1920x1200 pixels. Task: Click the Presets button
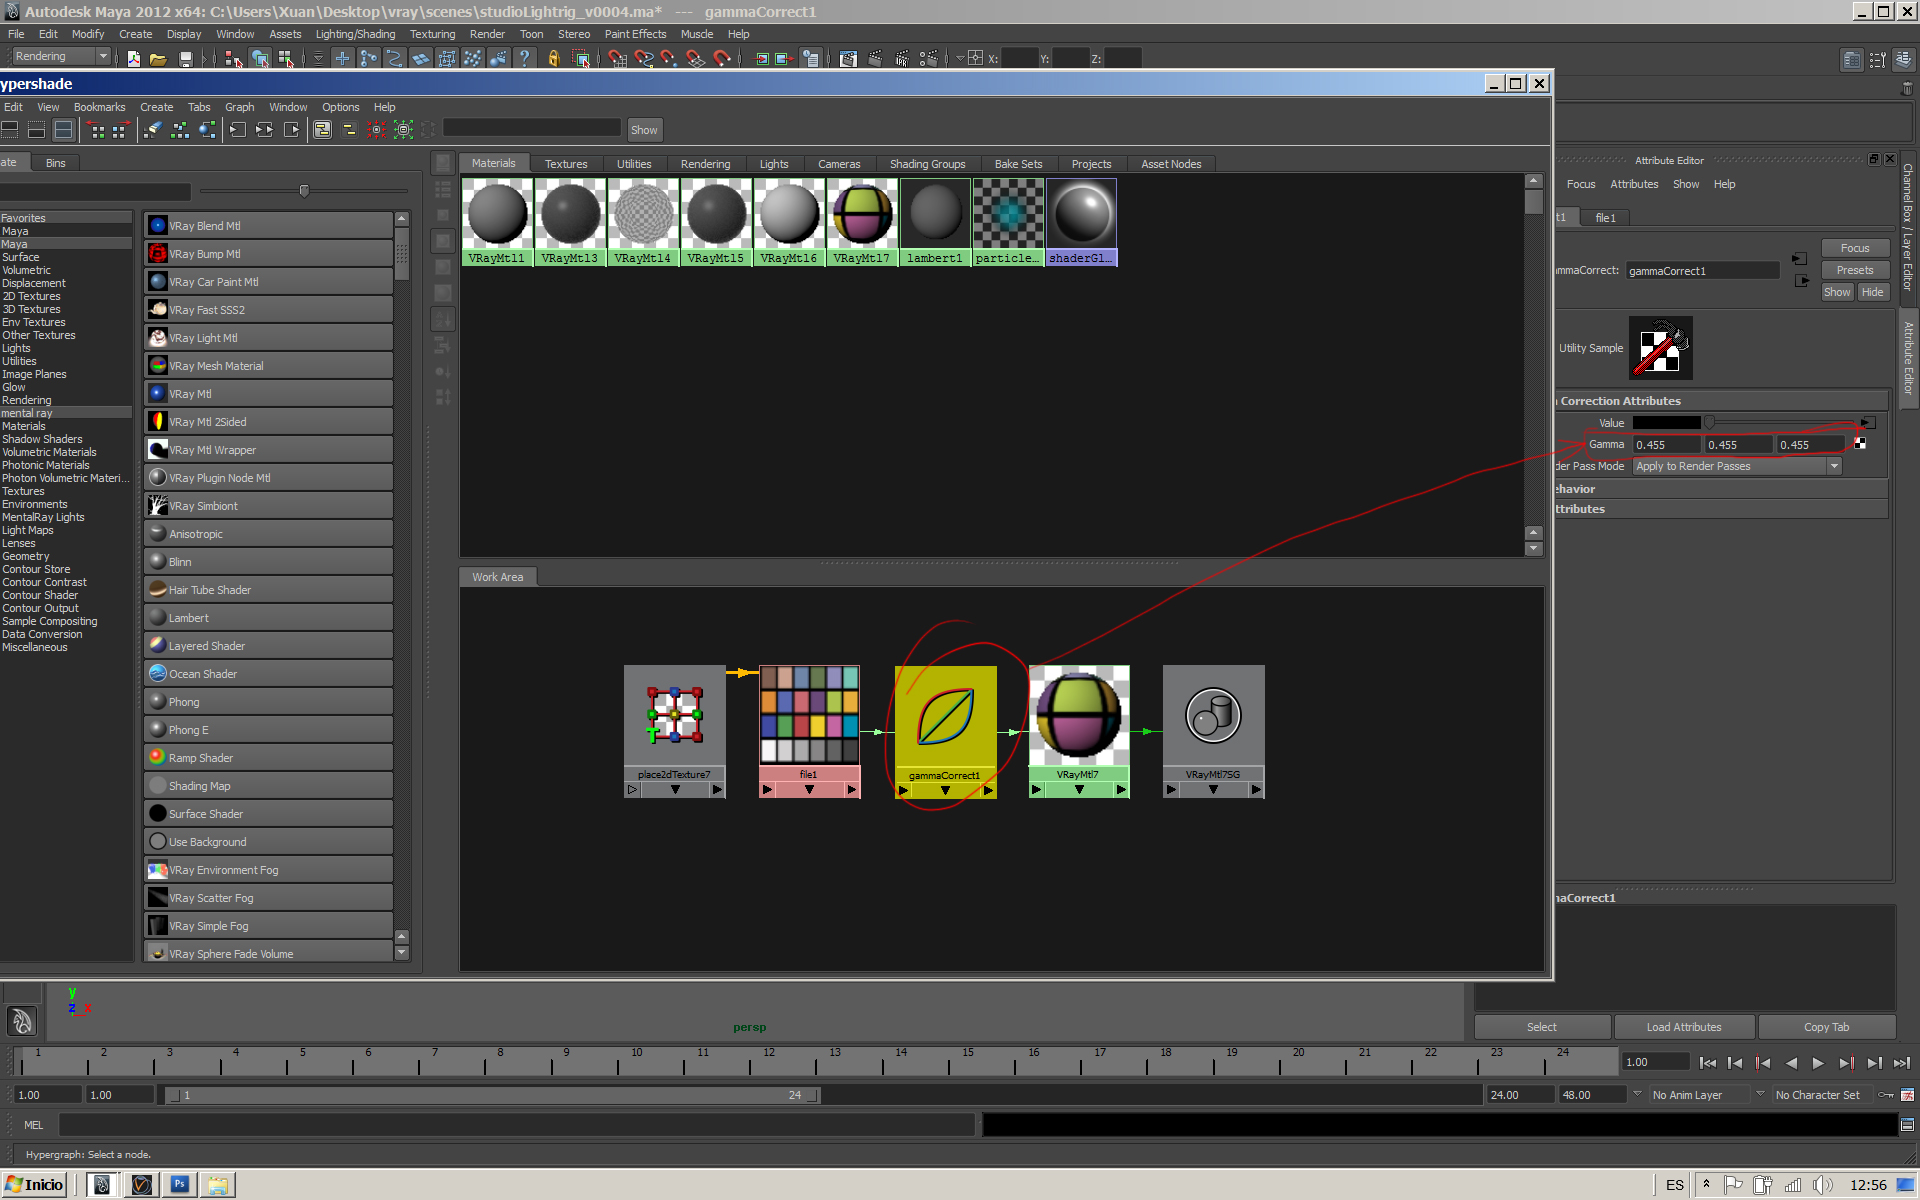tap(1854, 270)
